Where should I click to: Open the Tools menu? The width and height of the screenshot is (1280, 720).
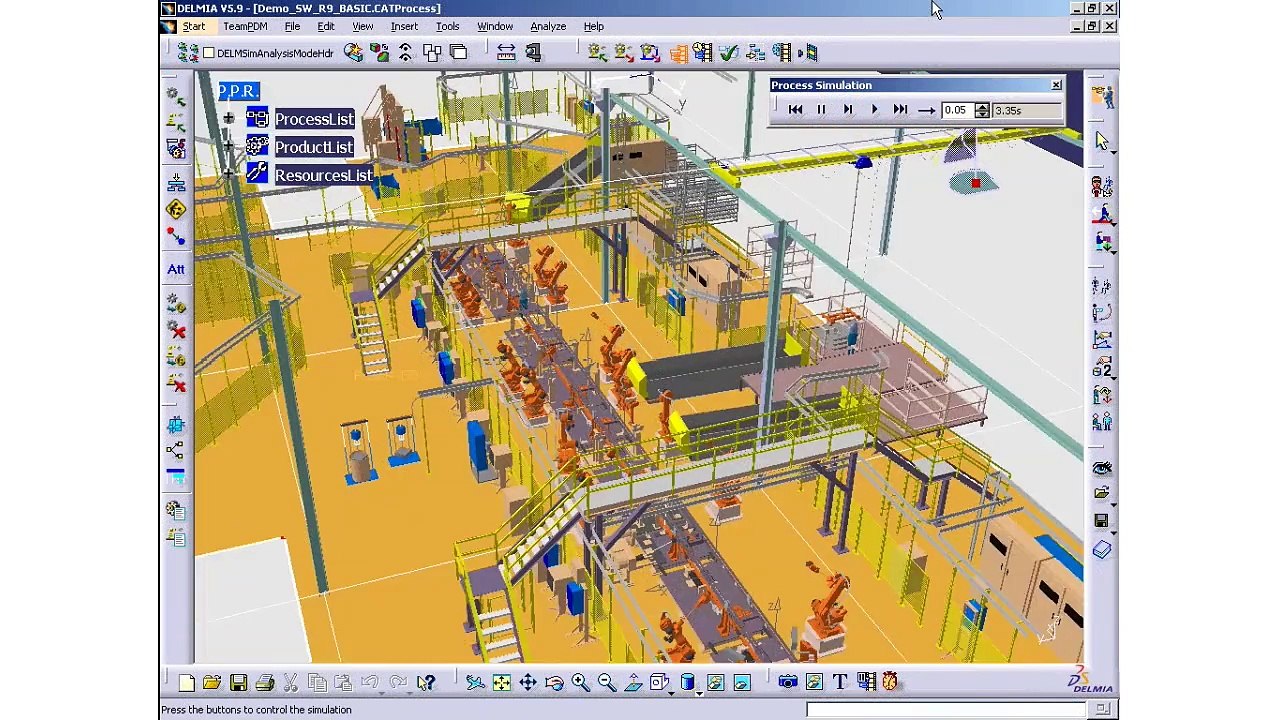[x=447, y=26]
